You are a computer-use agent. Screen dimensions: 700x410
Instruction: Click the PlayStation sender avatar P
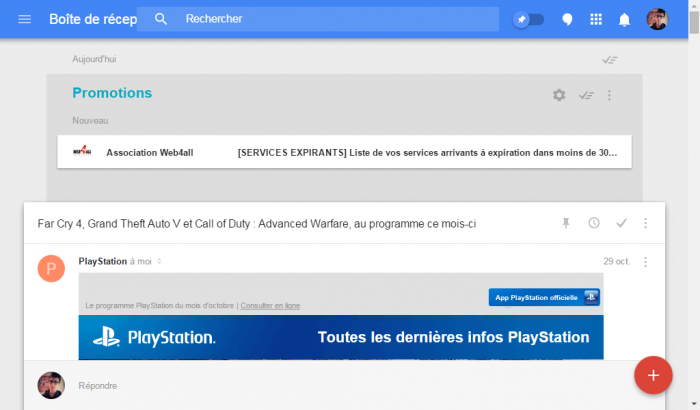point(51,268)
